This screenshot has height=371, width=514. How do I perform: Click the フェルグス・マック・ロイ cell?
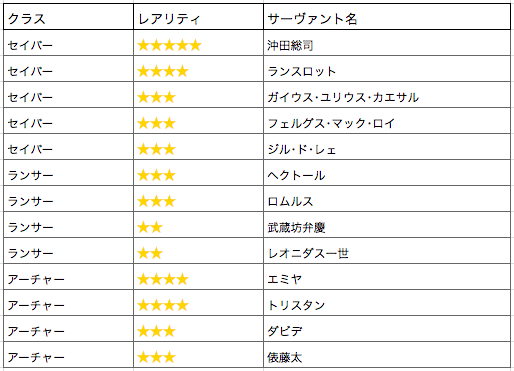[387, 121]
